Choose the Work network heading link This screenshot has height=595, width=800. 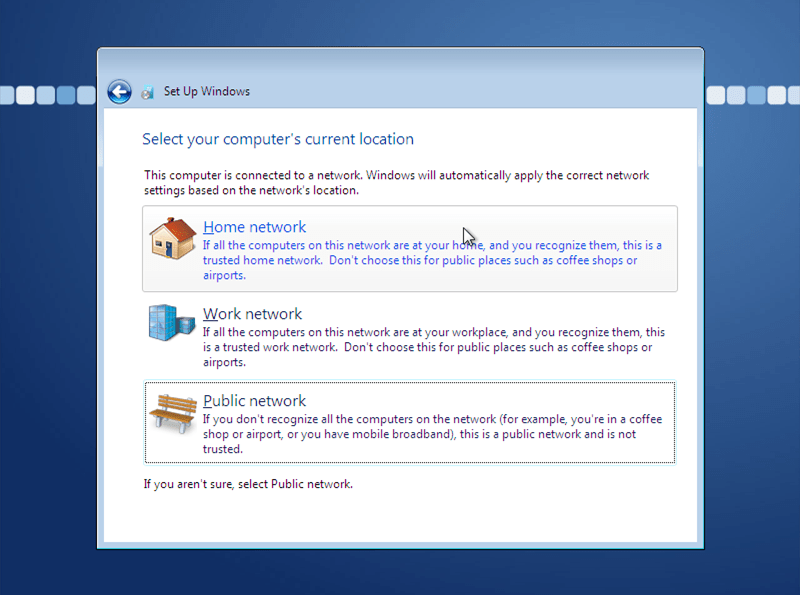pyautogui.click(x=252, y=314)
